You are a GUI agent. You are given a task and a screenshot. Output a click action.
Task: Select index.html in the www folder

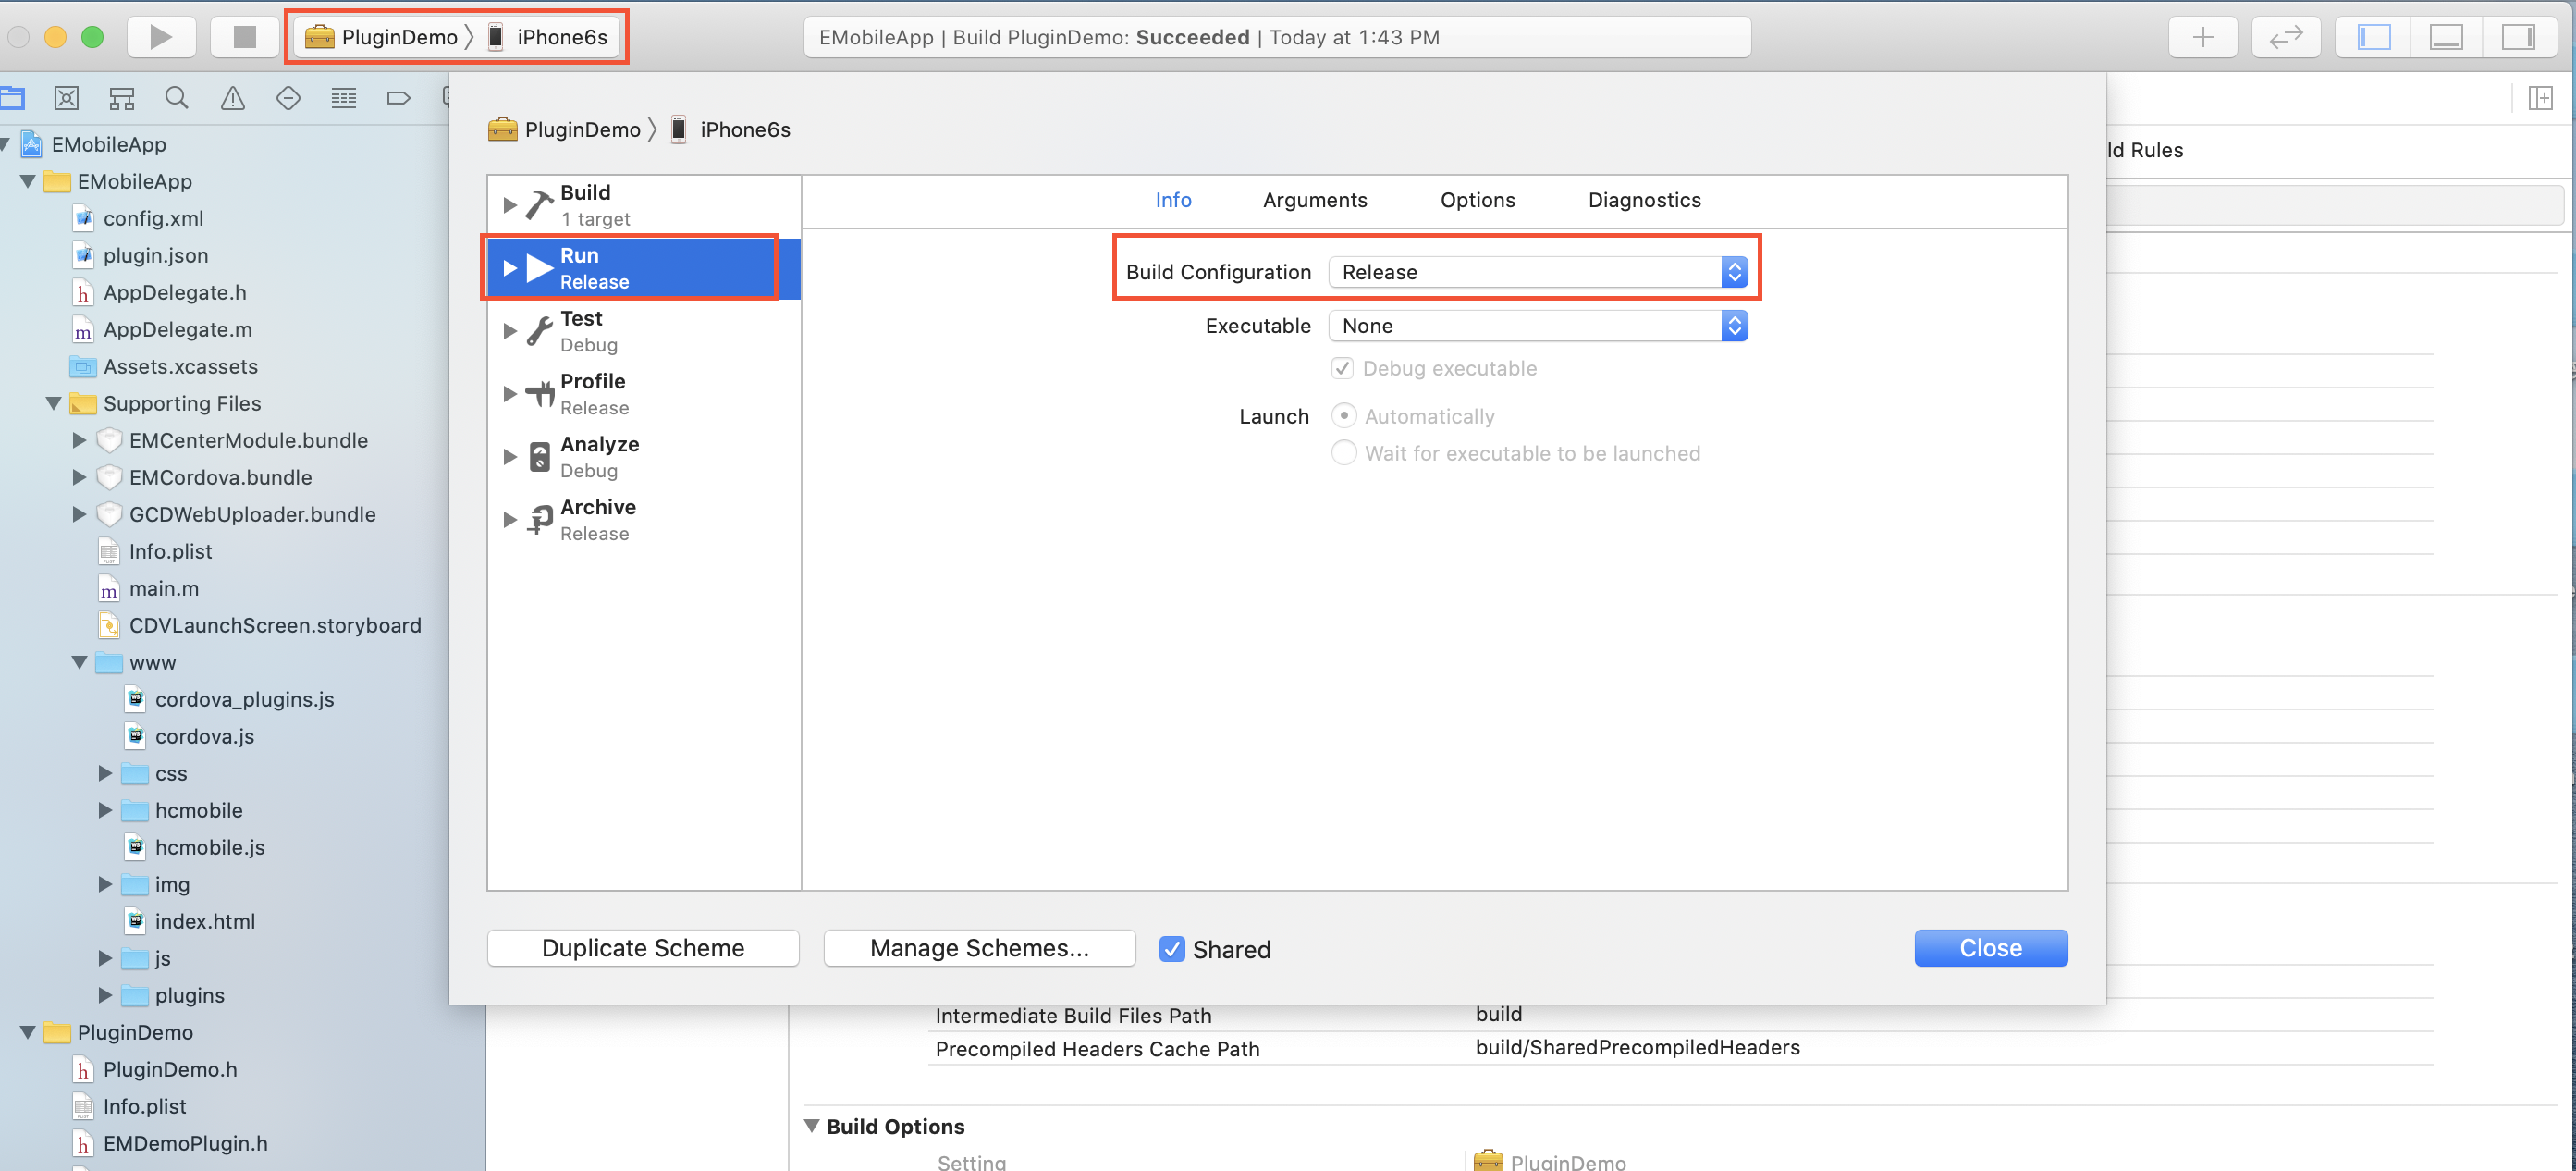[x=205, y=921]
